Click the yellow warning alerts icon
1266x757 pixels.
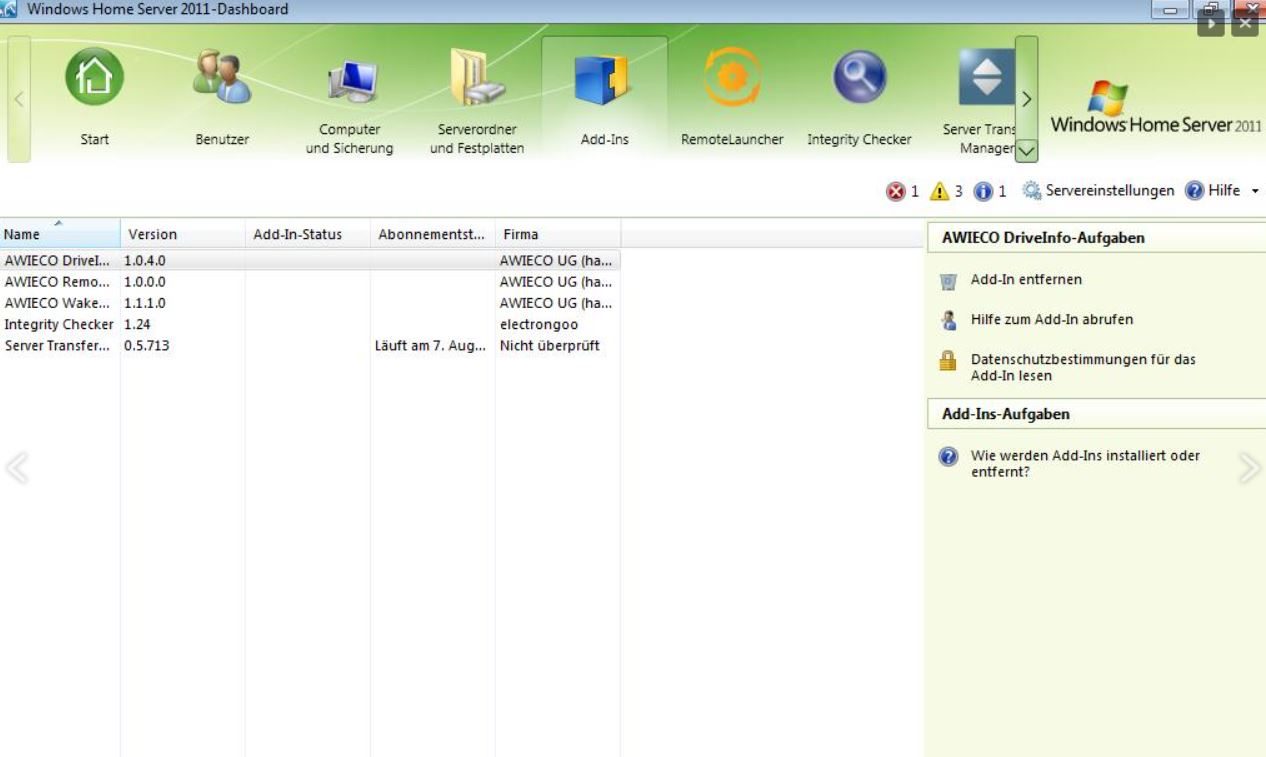(x=939, y=191)
